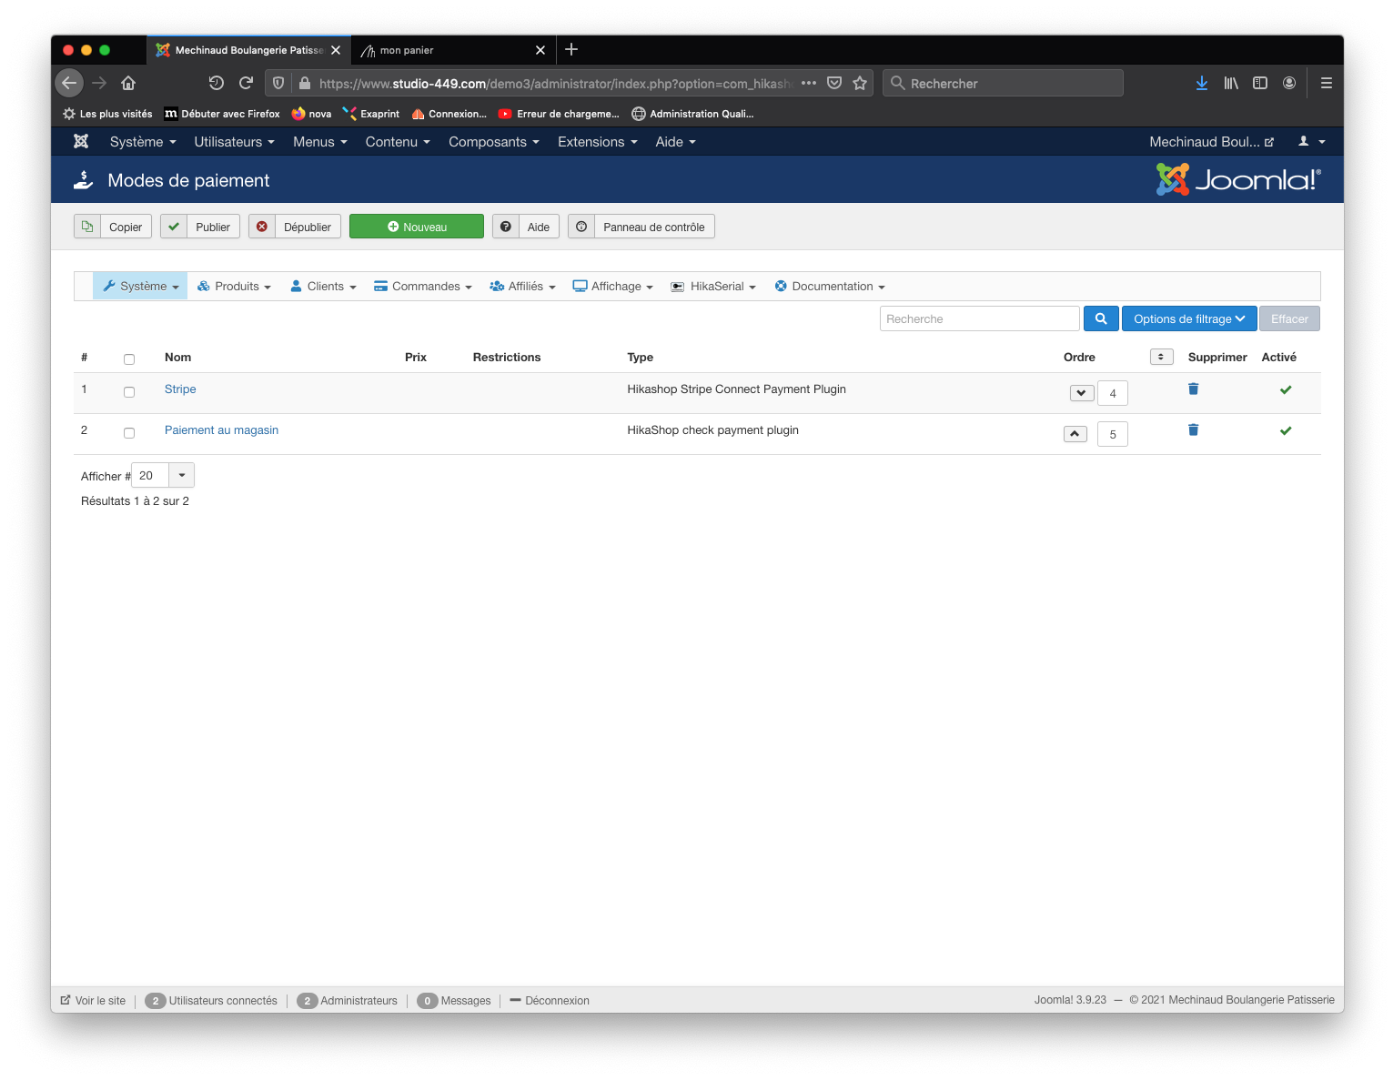
Task: Click the trash icon for the Stripe row
Action: (x=1193, y=389)
